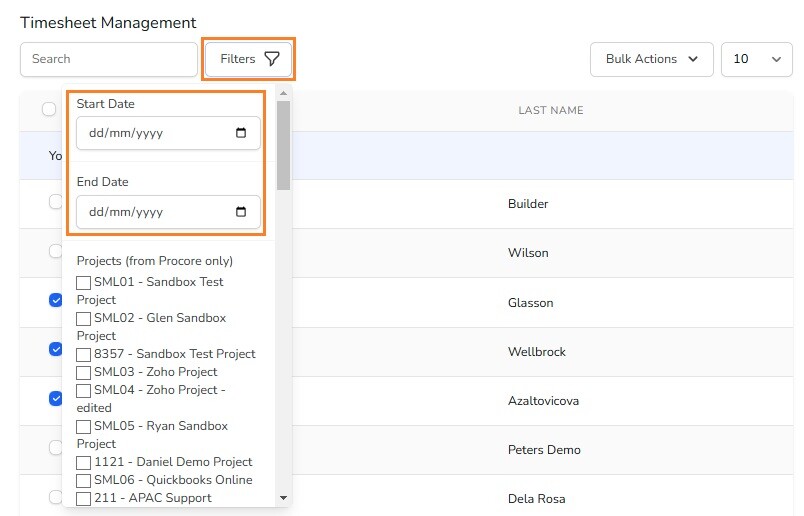Click the Start Date input field
804x516 pixels.
168,133
